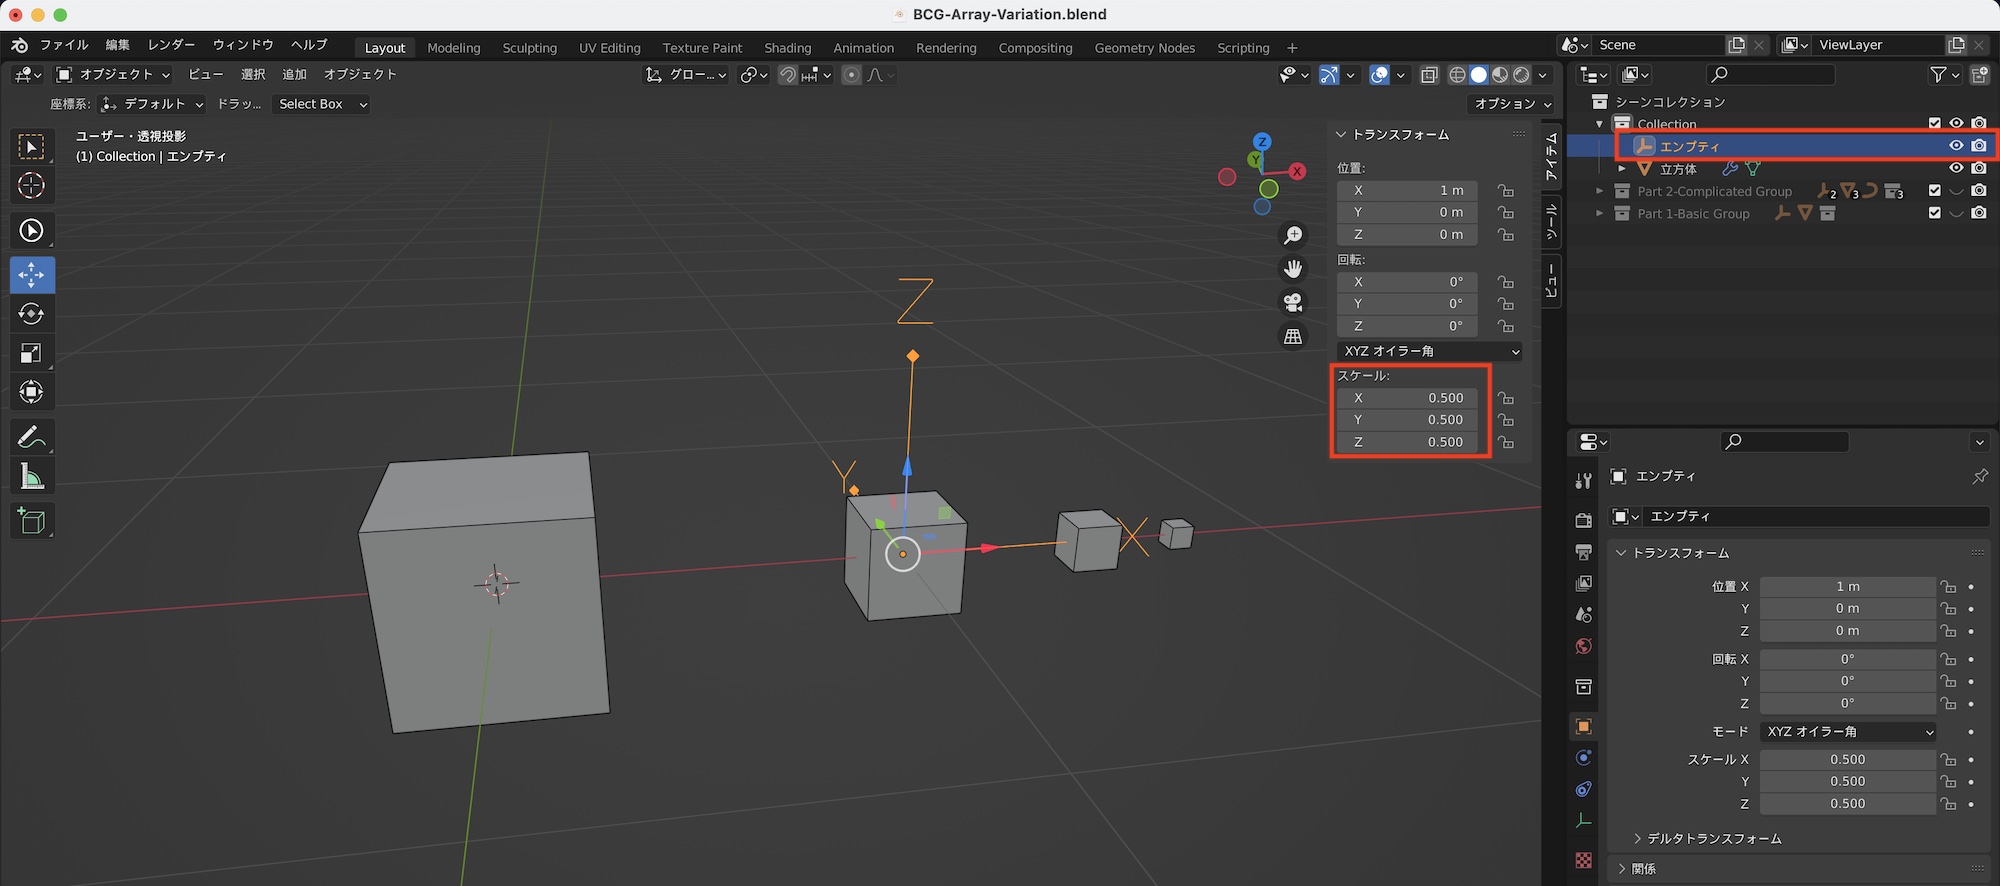The height and width of the screenshot is (886, 2000).
Task: Switch to the Sculpting workspace tab
Action: click(x=529, y=47)
